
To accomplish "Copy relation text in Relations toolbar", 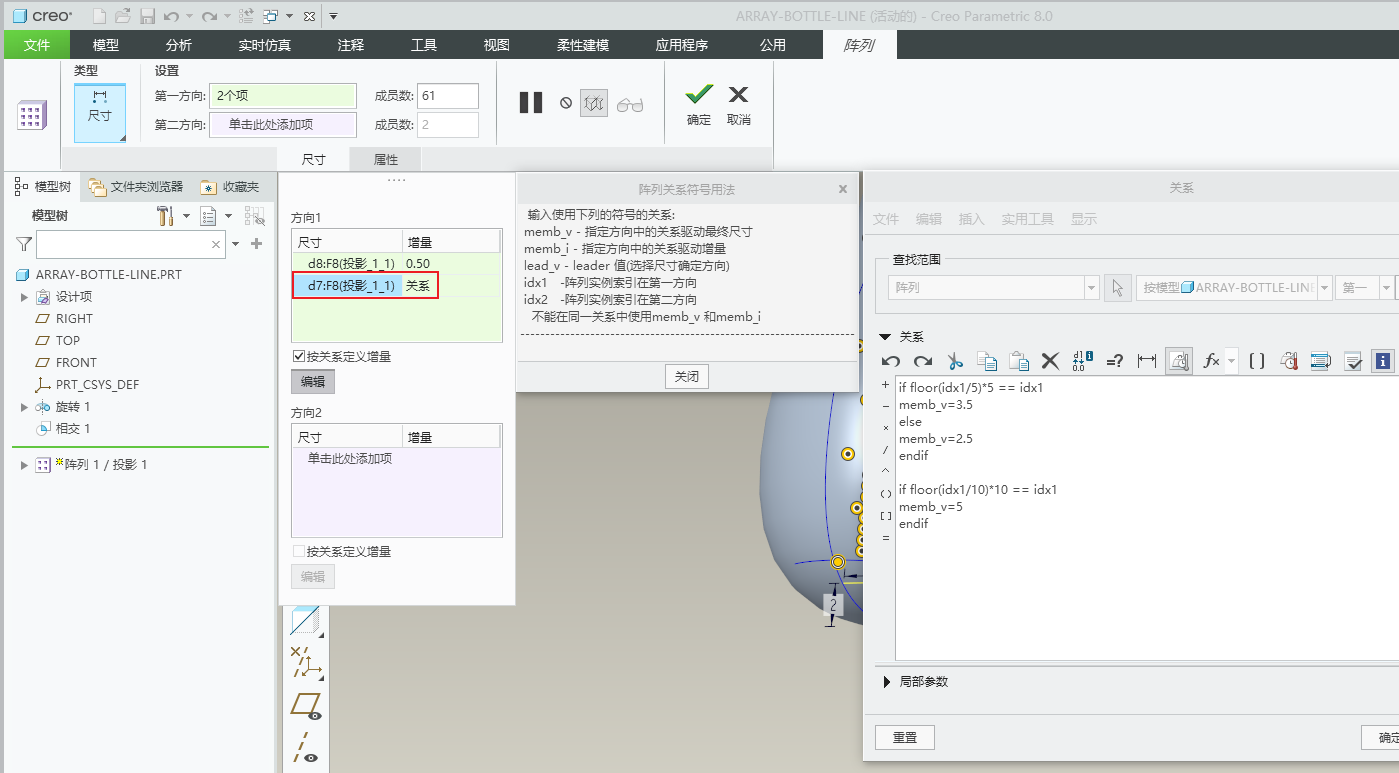I will (x=987, y=361).
